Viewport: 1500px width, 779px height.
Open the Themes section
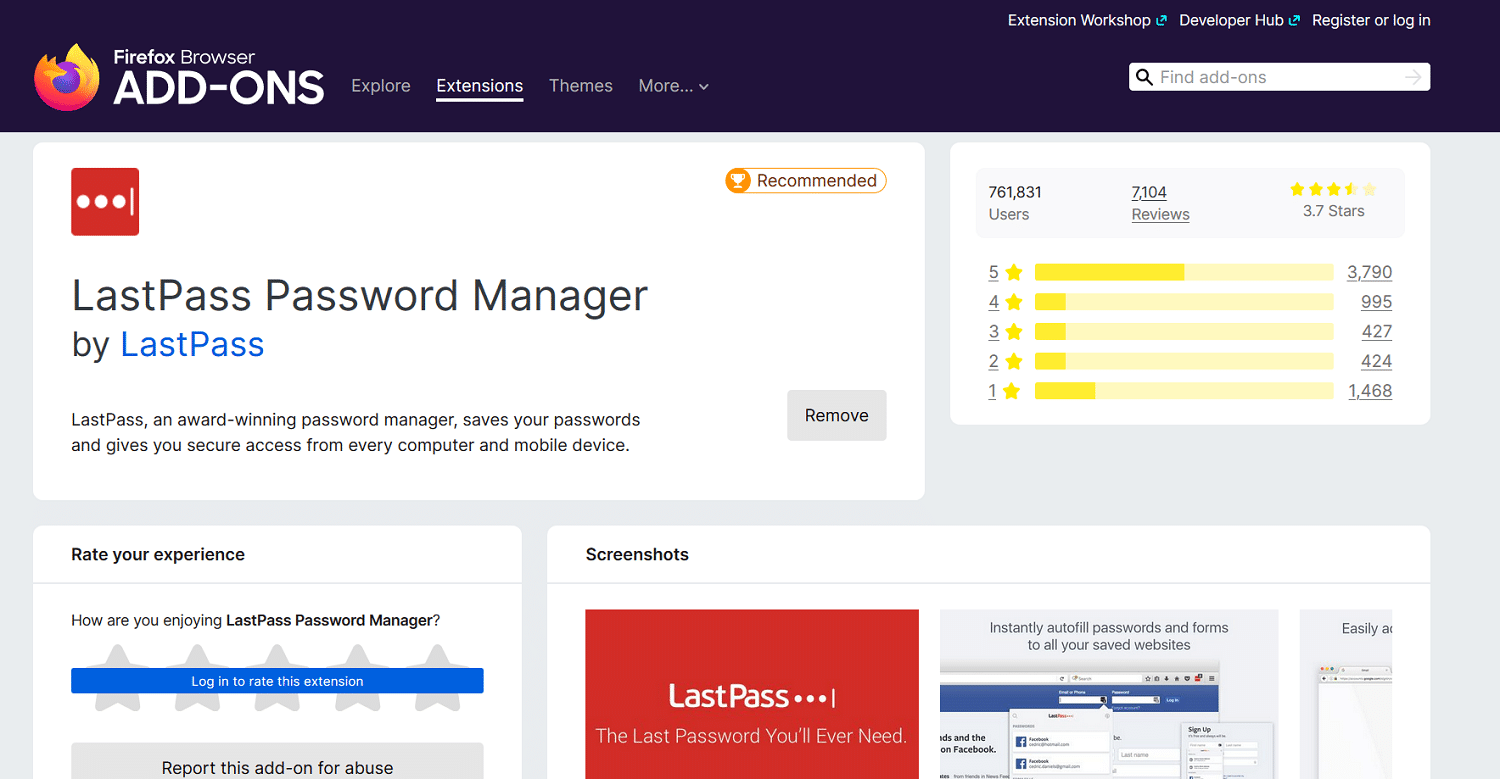coord(580,86)
